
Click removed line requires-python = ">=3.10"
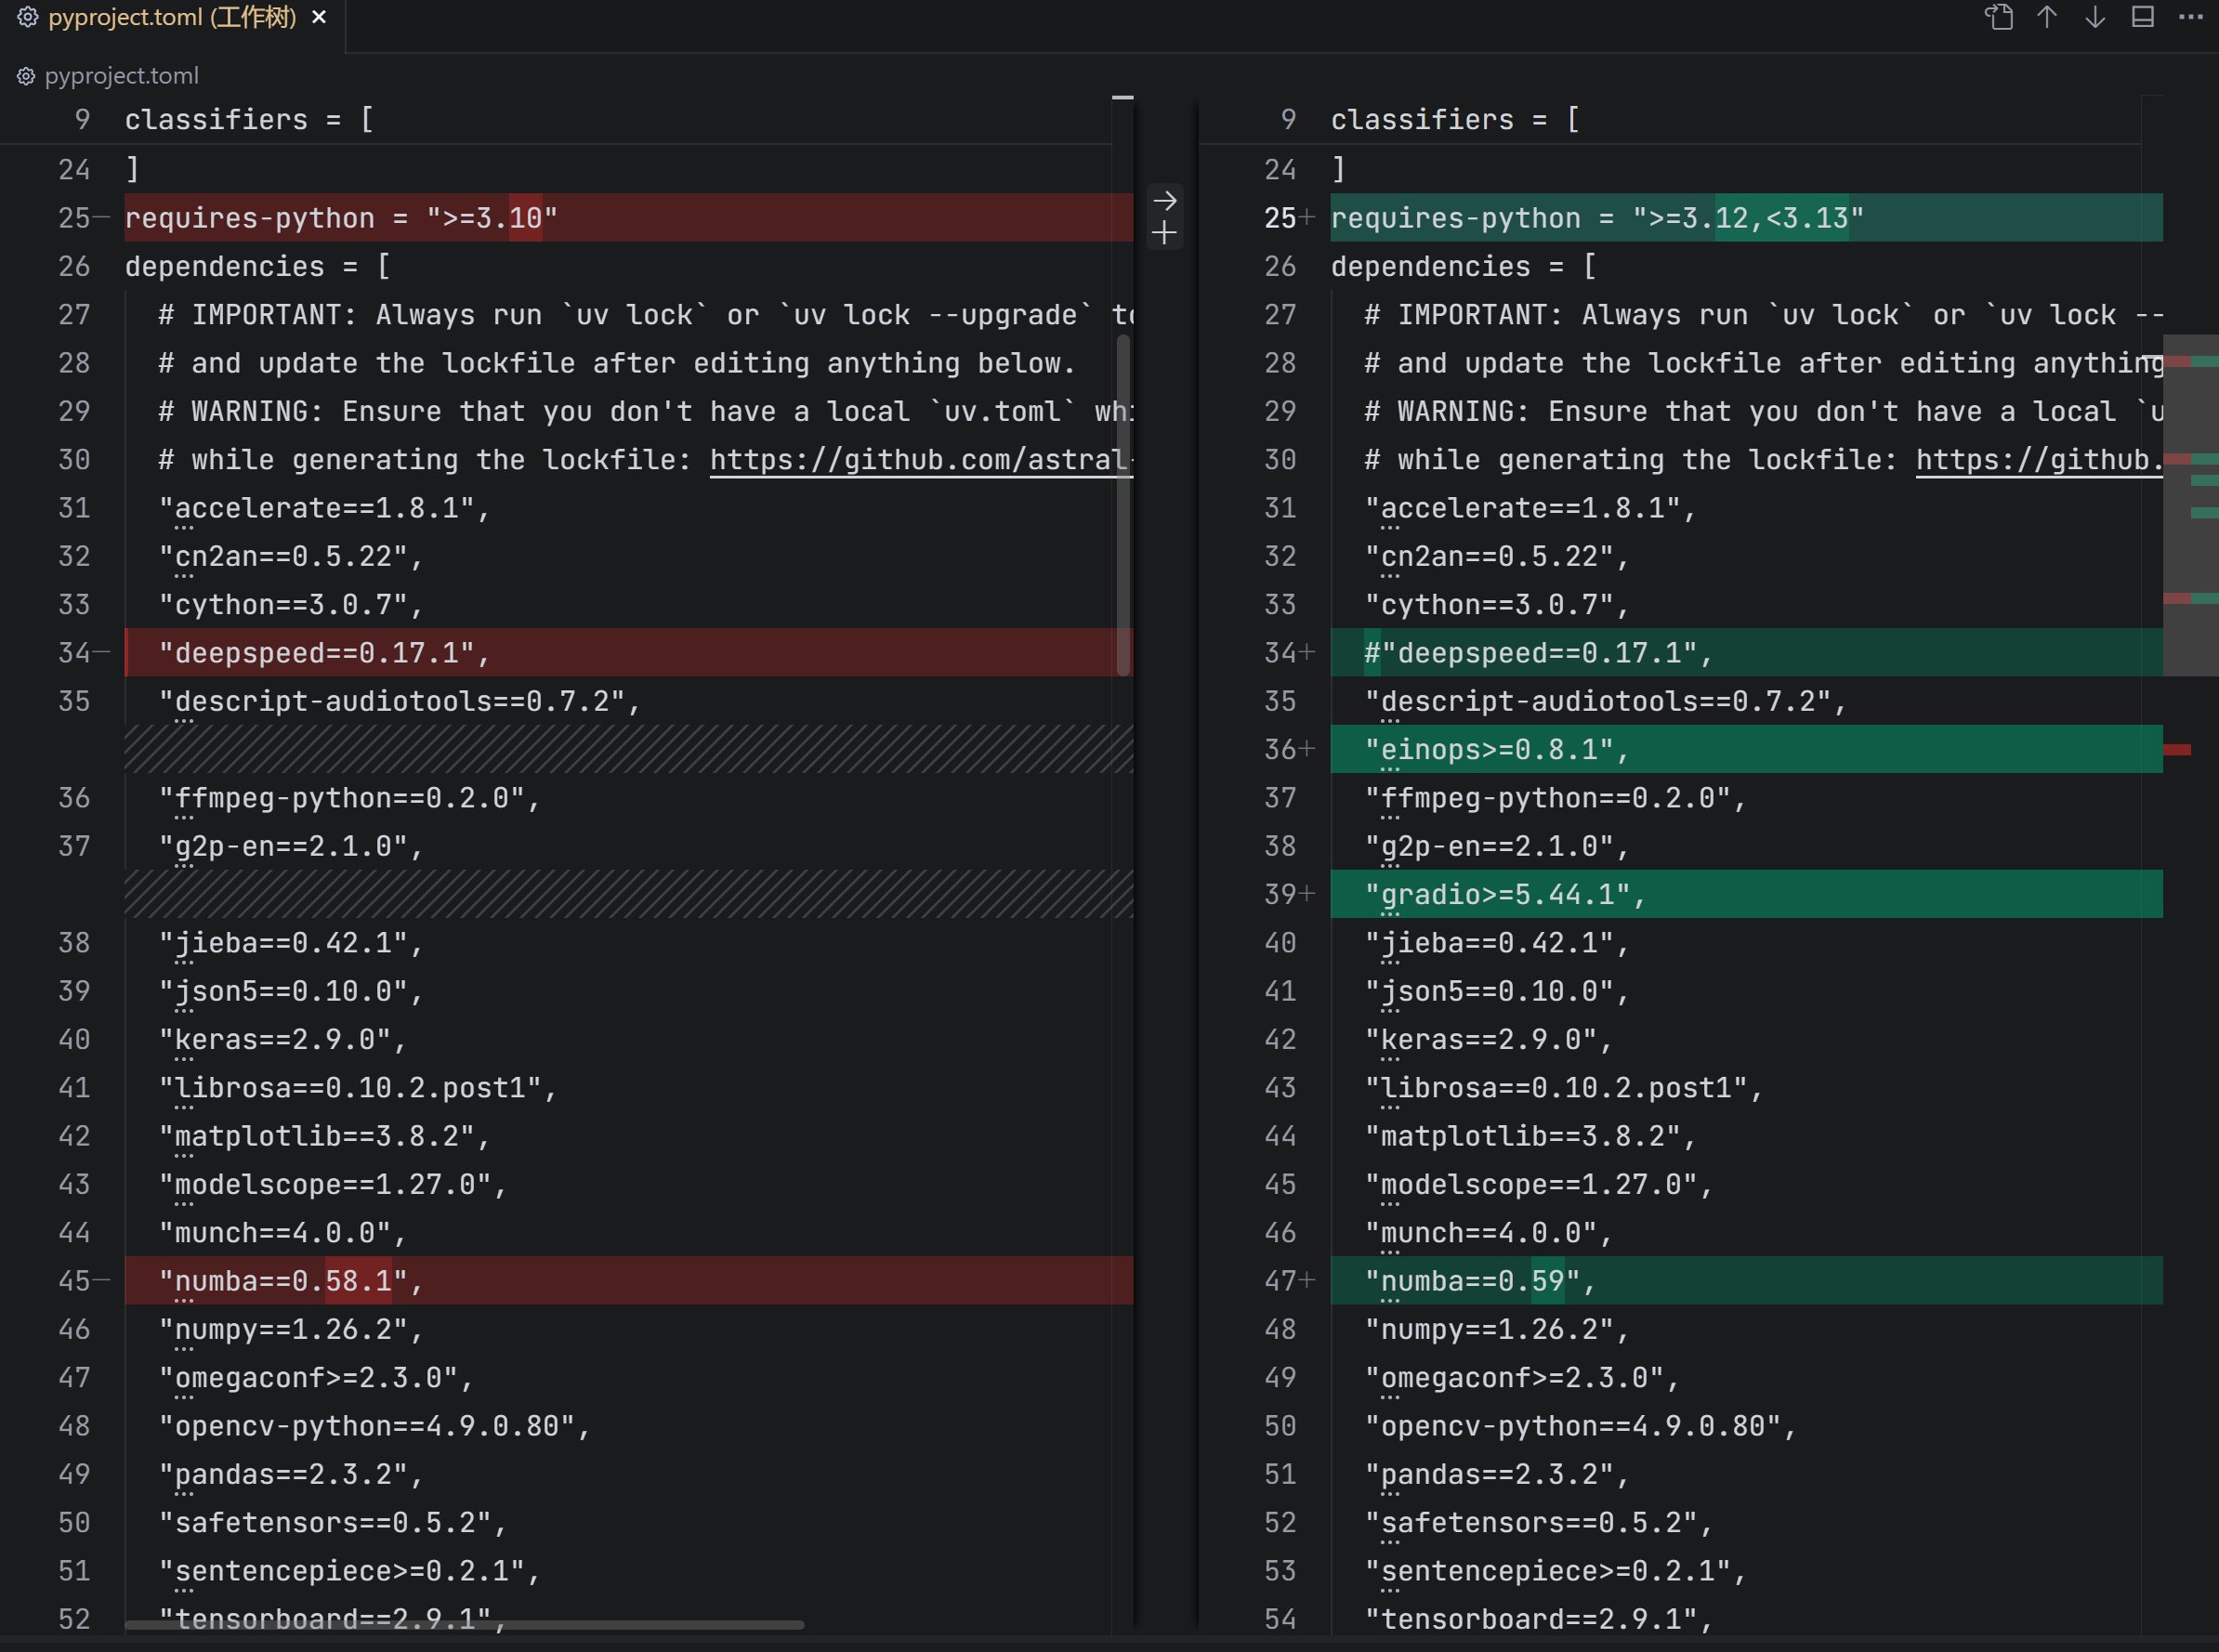pyautogui.click(x=629, y=218)
